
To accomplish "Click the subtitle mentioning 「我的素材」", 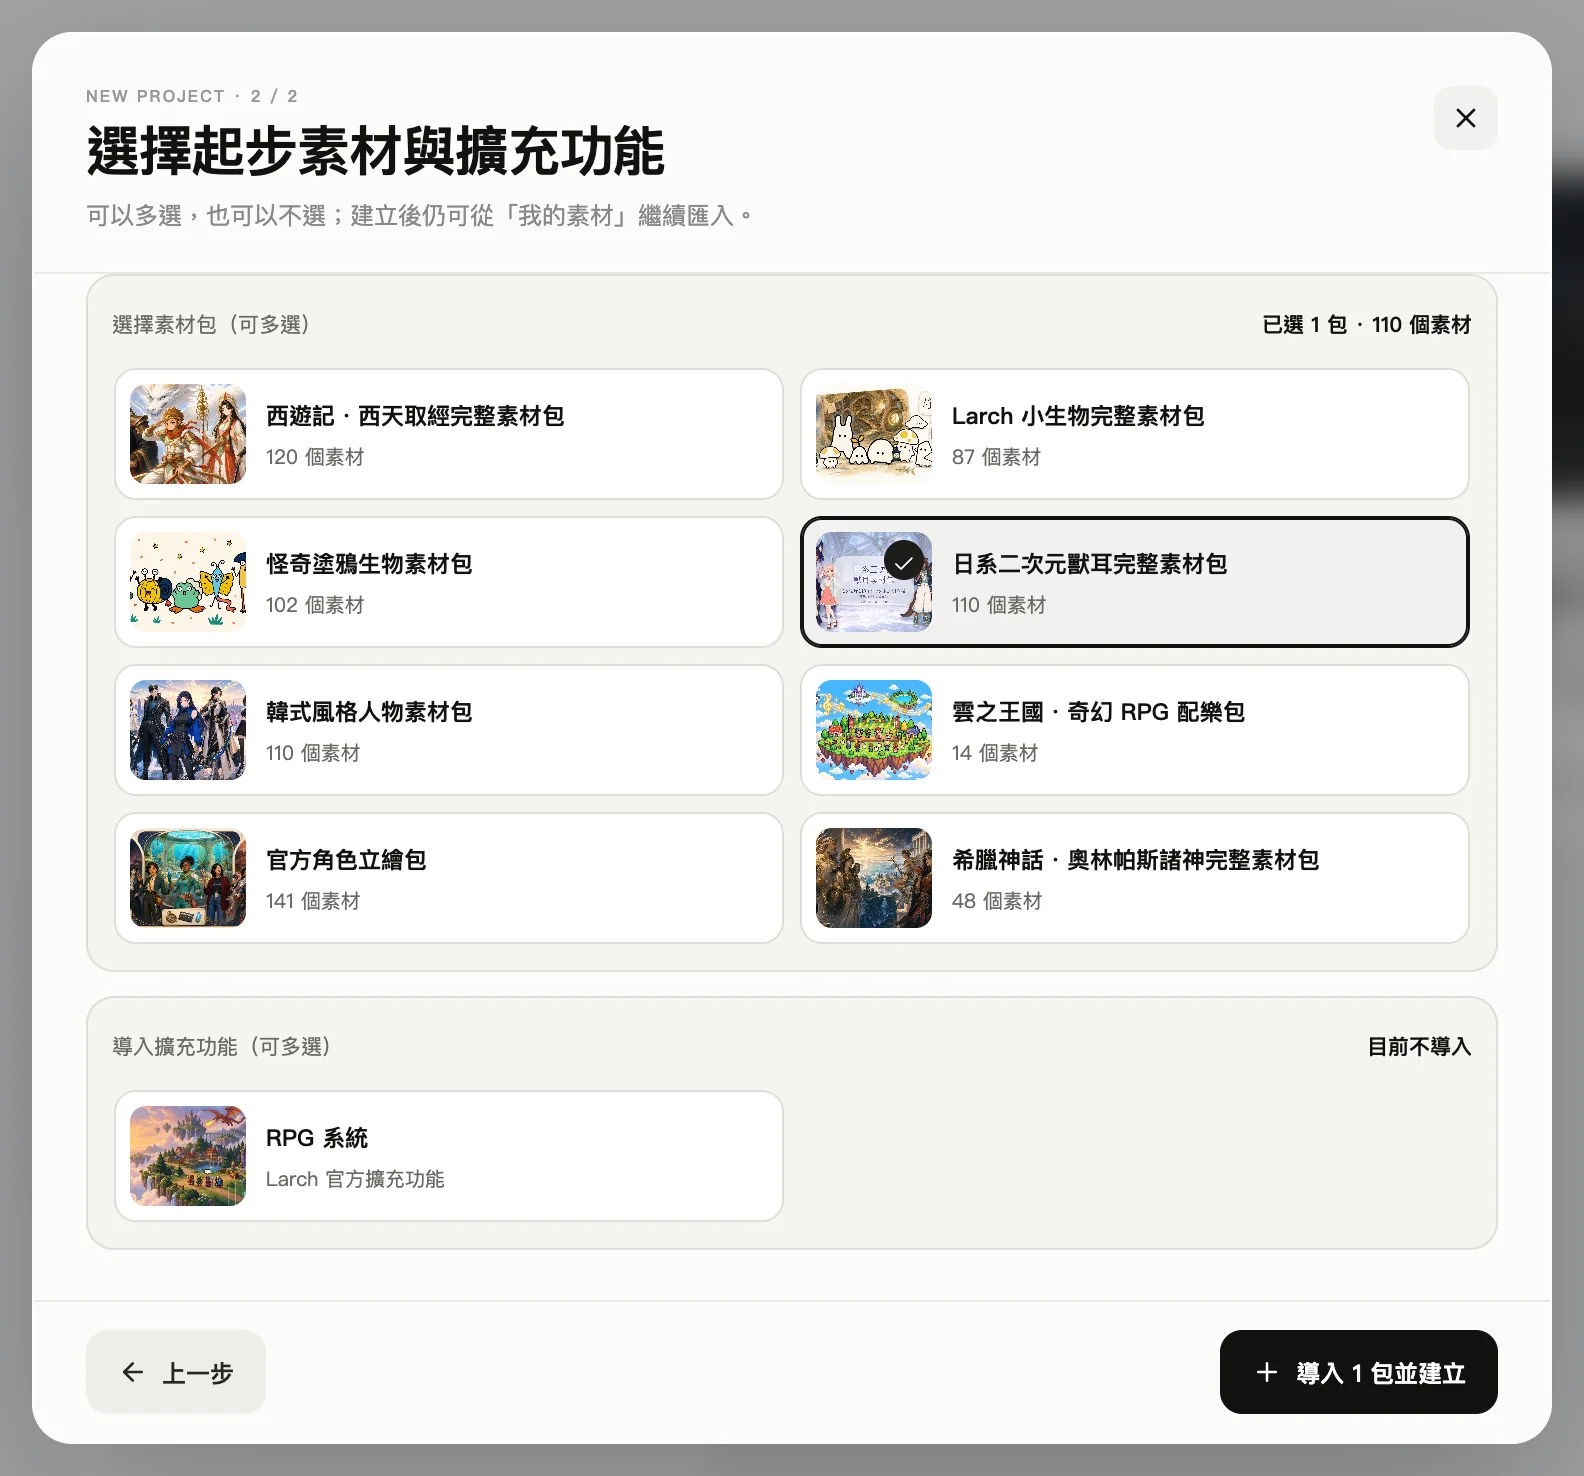I will tap(420, 216).
